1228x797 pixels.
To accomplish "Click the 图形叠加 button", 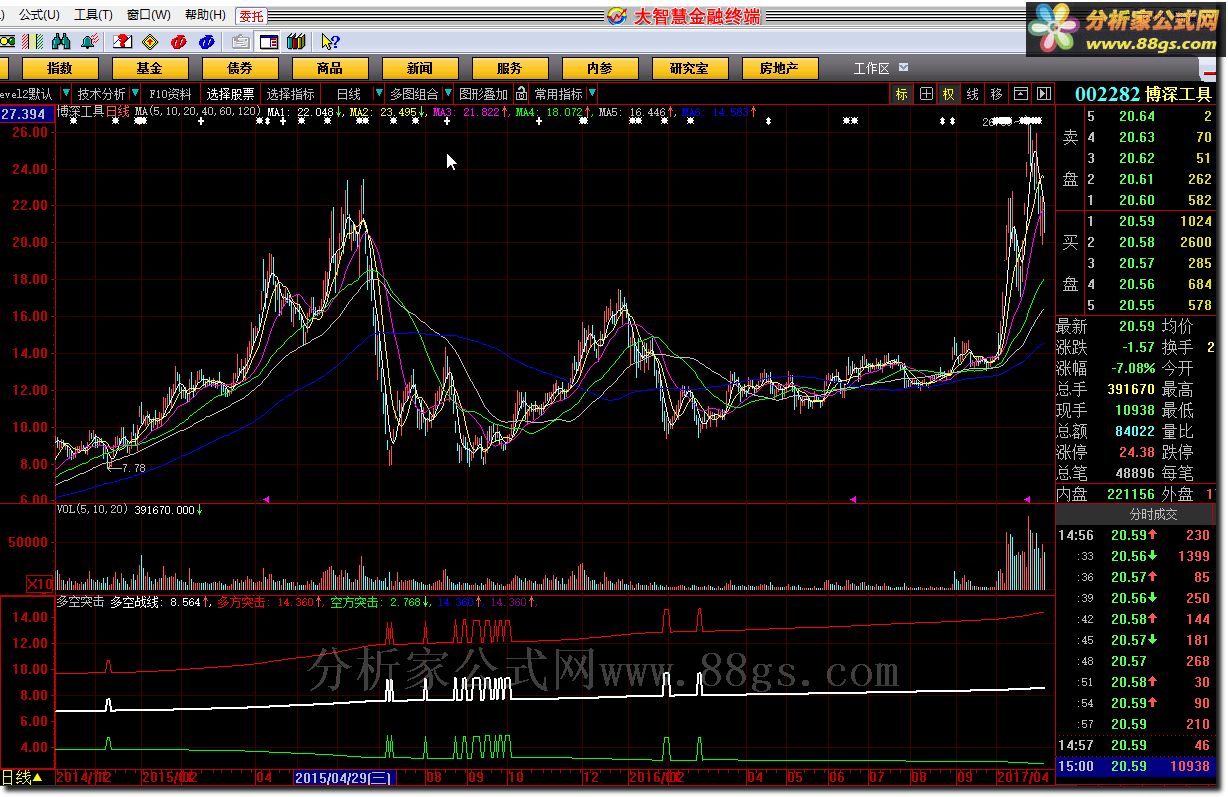I will (483, 94).
